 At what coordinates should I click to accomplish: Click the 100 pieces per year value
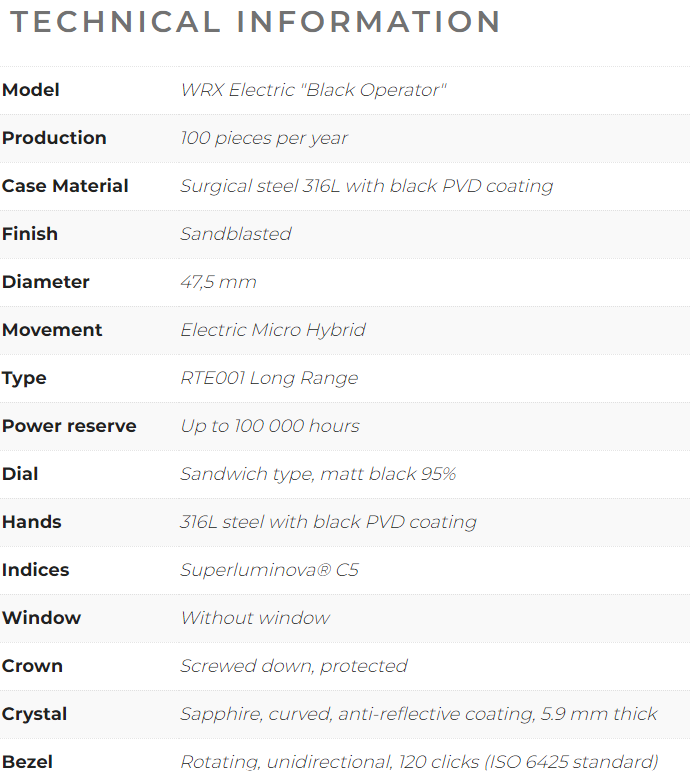(x=264, y=138)
